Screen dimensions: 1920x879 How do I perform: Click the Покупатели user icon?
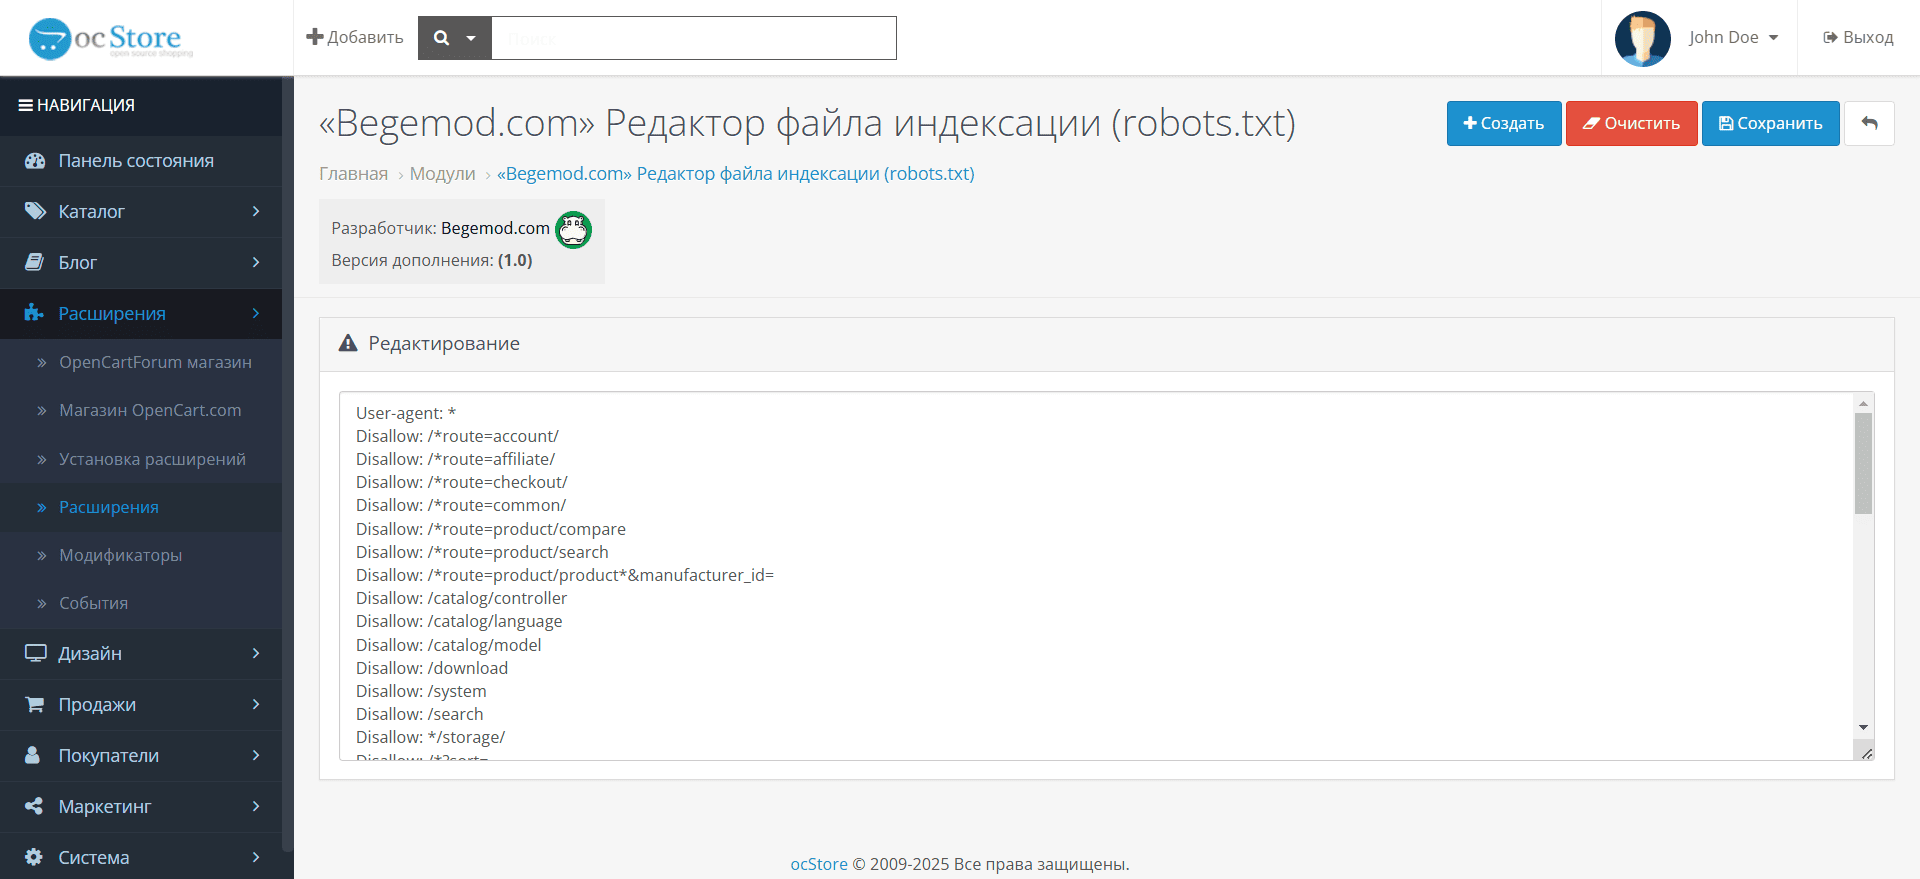pos(33,755)
